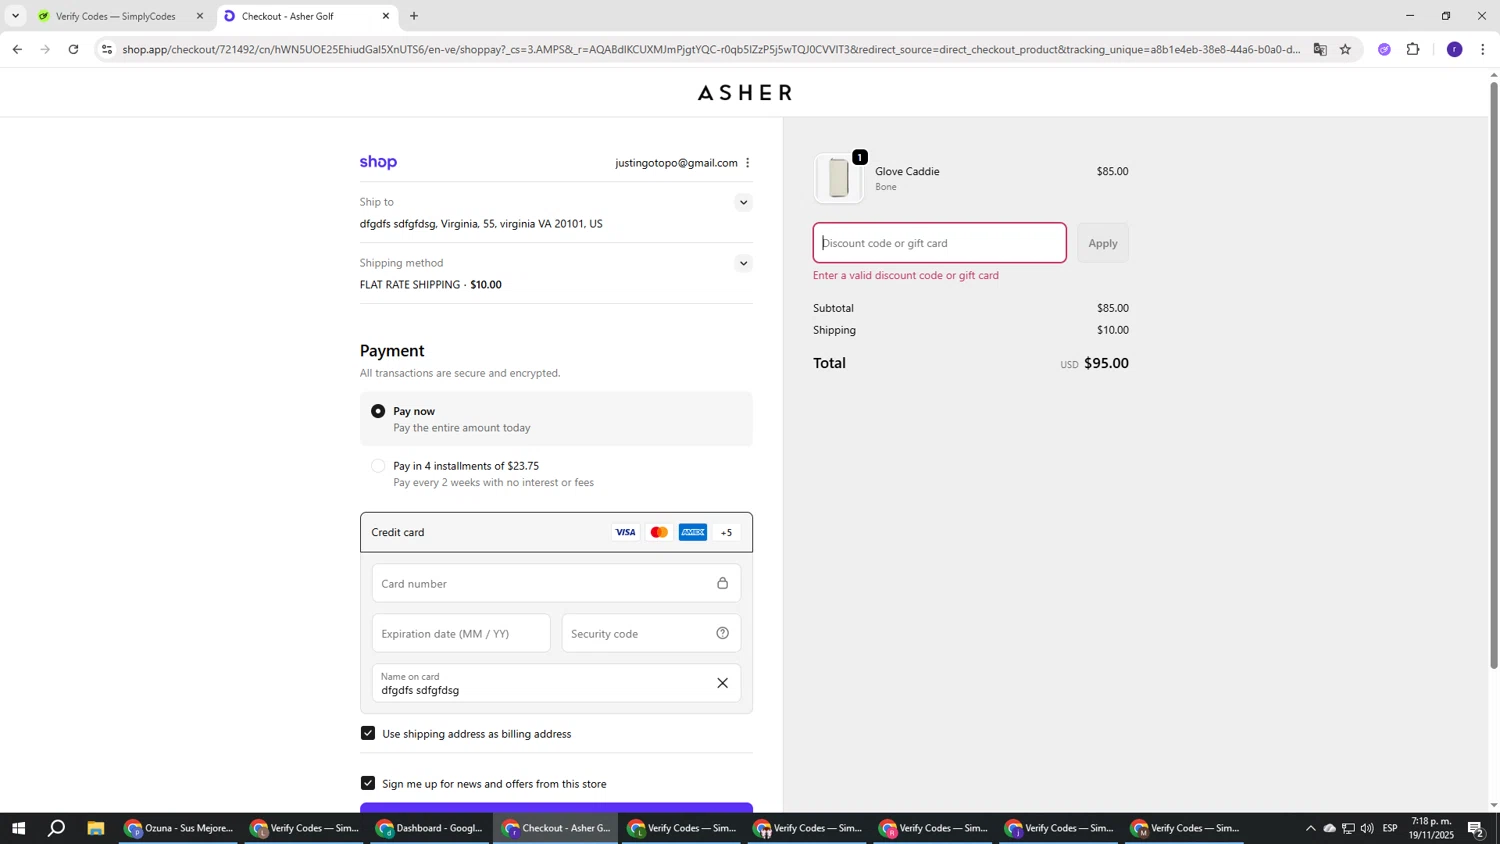
Task: Switch to Ozuna - Sus Mejores taskbar window
Action: coord(179,828)
